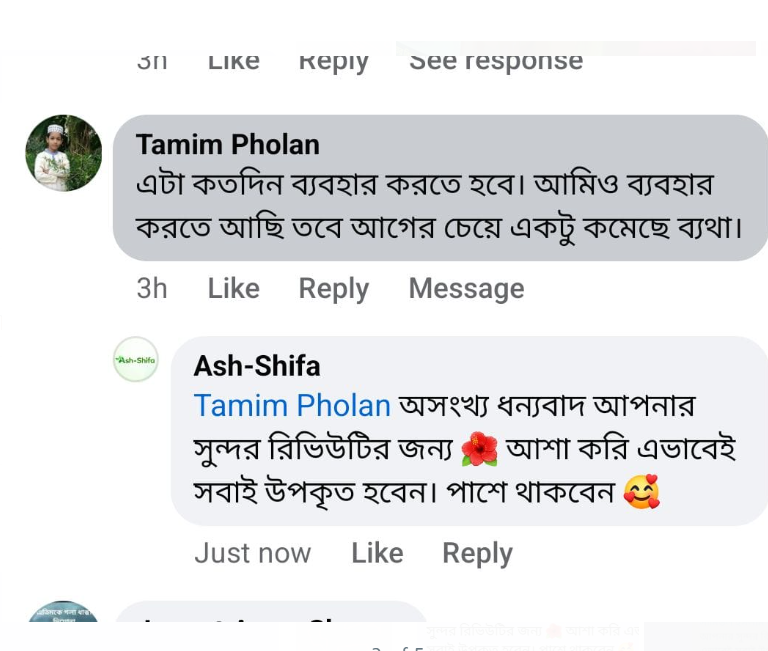The height and width of the screenshot is (651, 768).
Task: Open the Tamim Pholan commenter name
Action: coord(227,144)
